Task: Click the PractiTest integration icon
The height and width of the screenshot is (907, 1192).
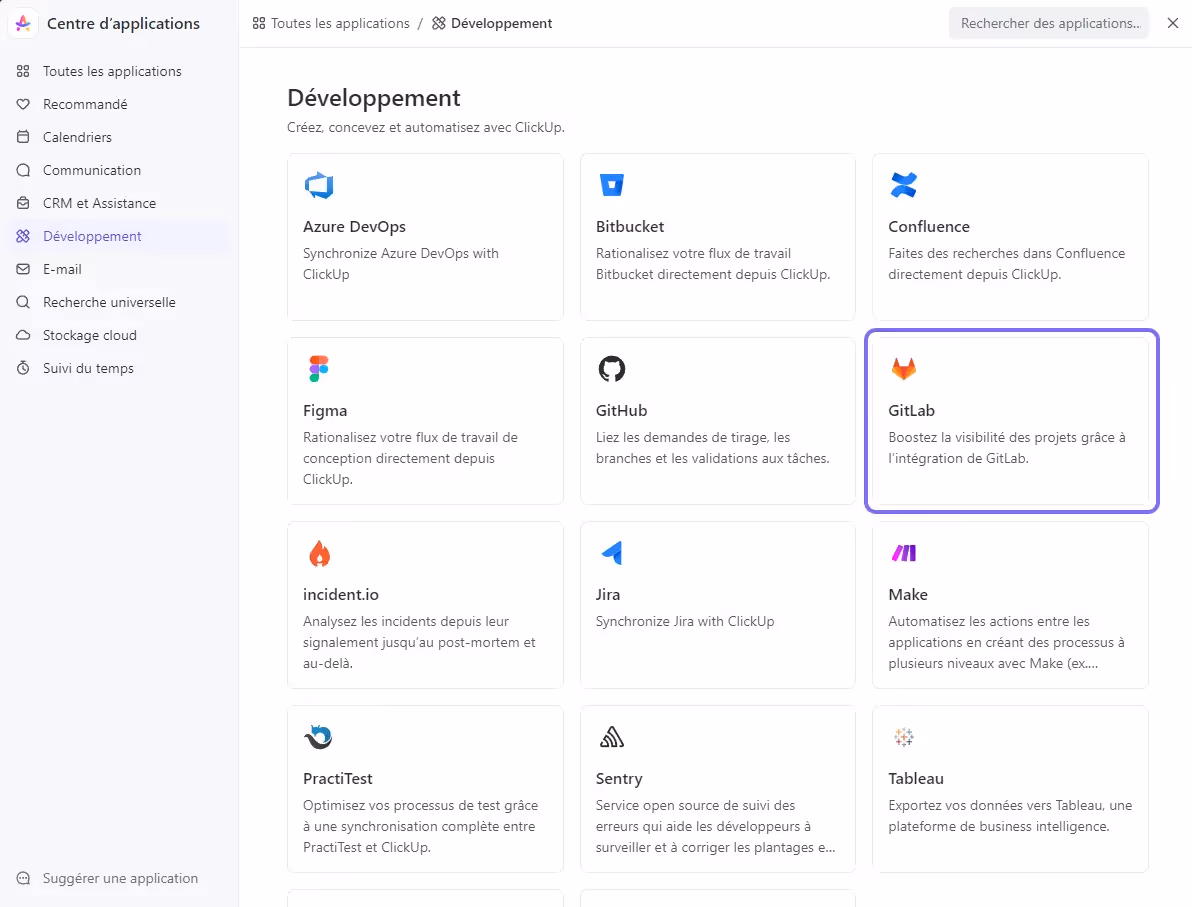Action: (319, 736)
